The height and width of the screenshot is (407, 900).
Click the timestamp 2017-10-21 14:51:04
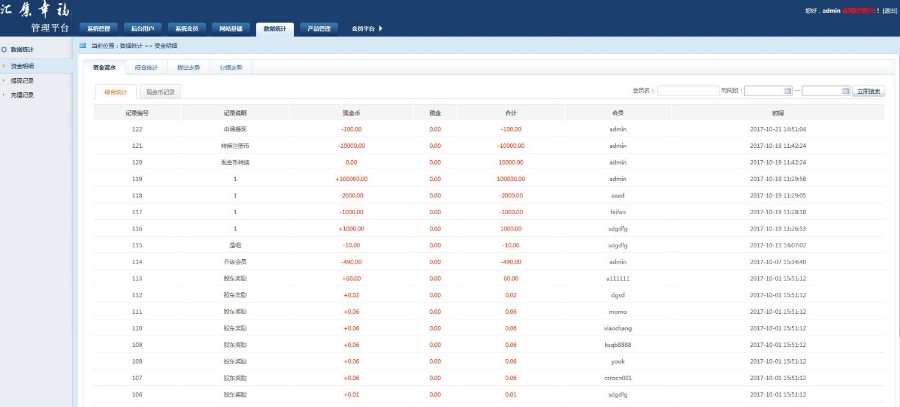[778, 129]
